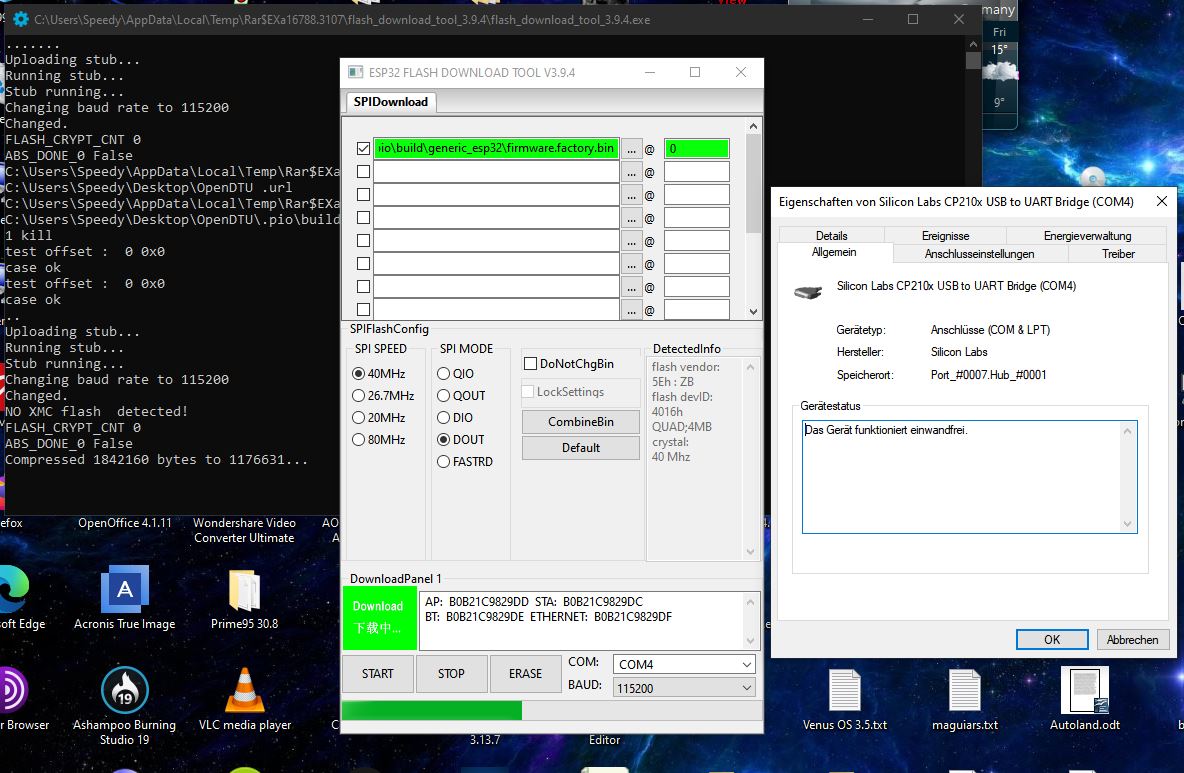Viewport: 1184px width, 773px height.
Task: Open Prime95 30.8 folder icon
Action: 244,591
